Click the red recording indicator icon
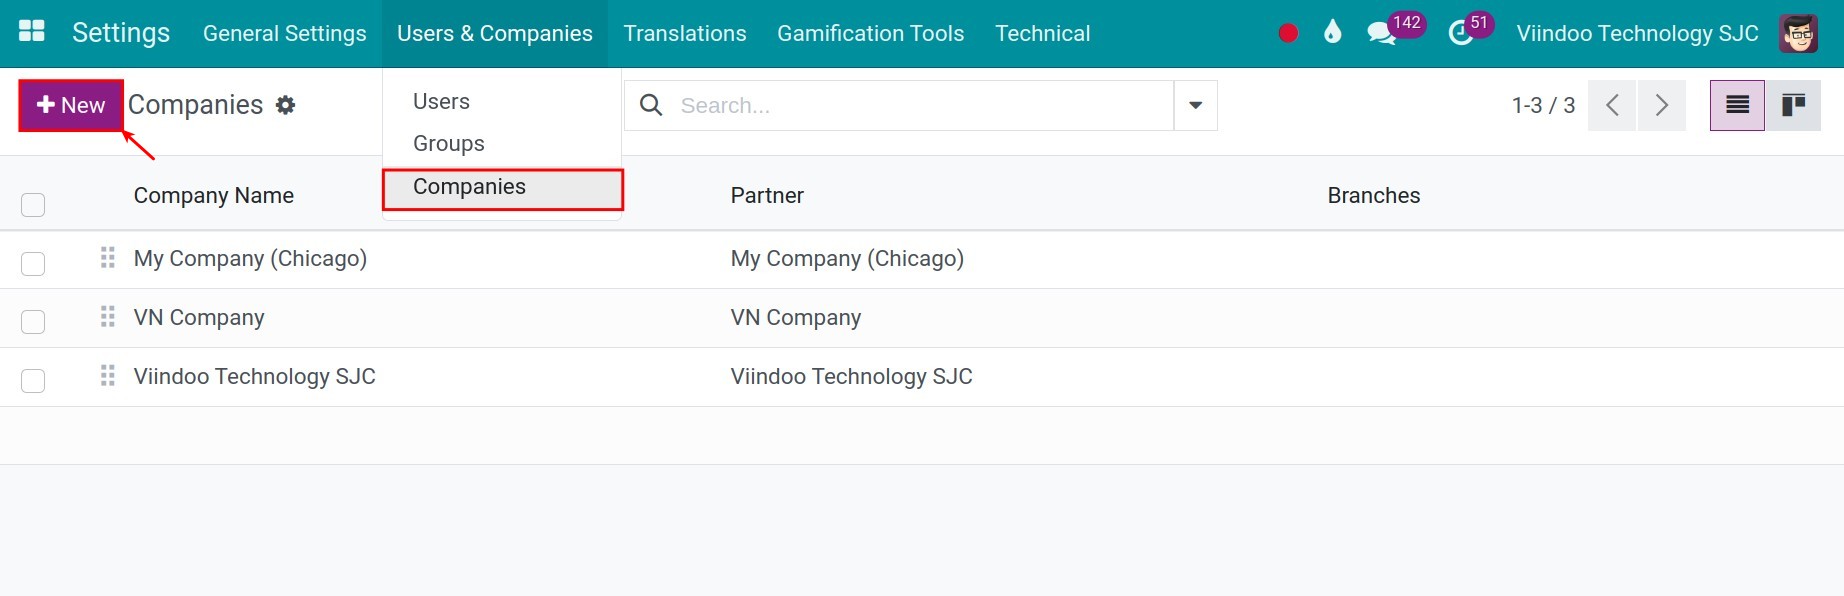1844x596 pixels. (x=1288, y=33)
